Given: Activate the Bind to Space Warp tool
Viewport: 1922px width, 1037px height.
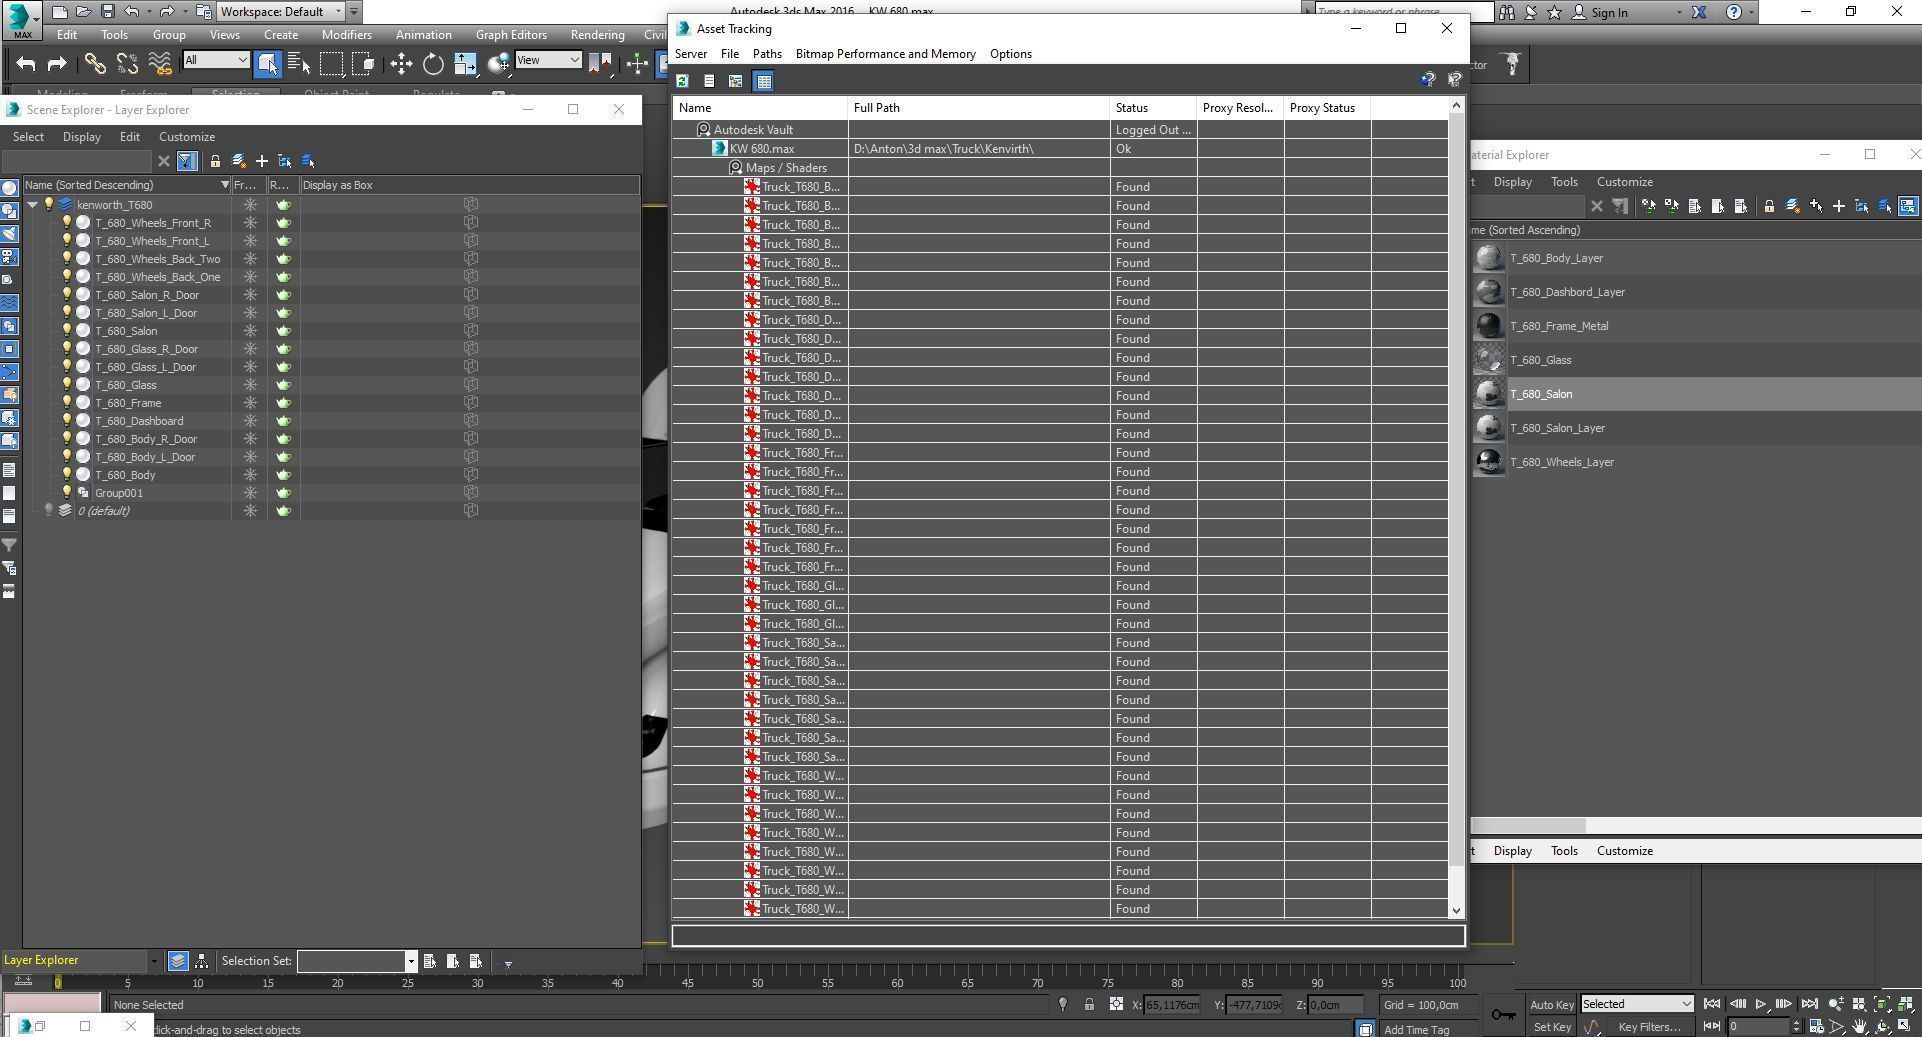Looking at the screenshot, I should (160, 64).
